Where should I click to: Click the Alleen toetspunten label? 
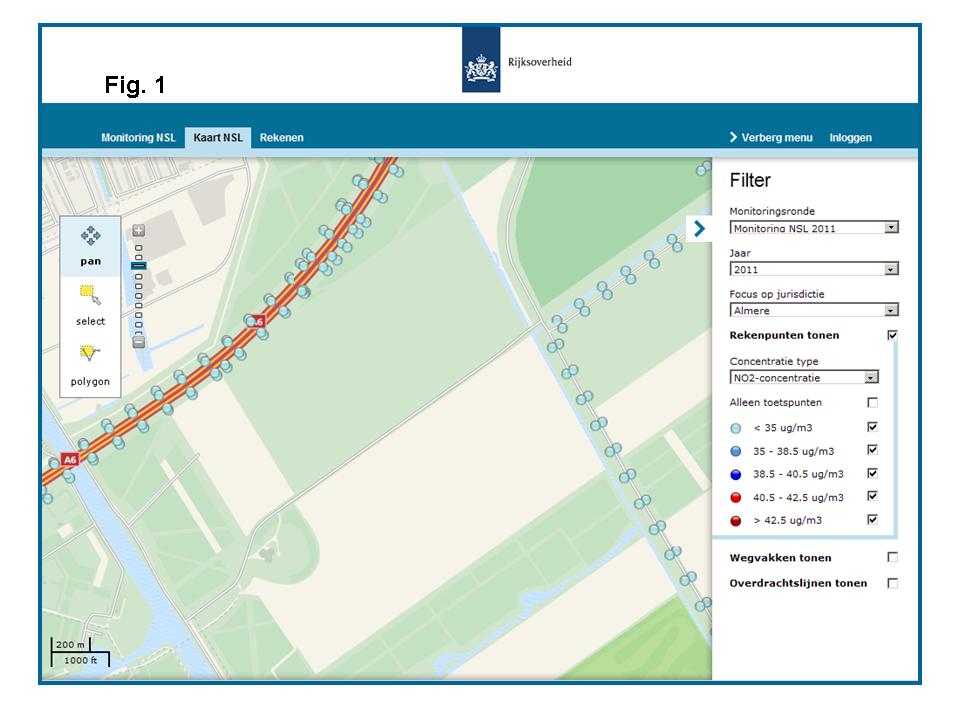(776, 402)
